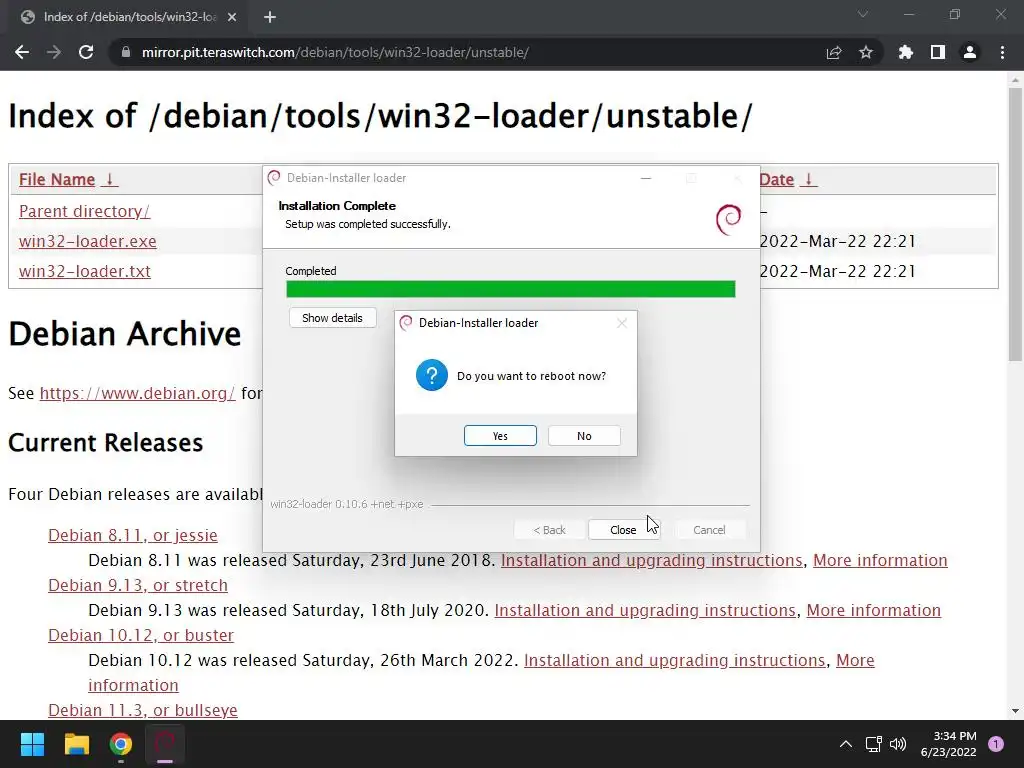
Task: Open Debian 9.13, or stretch link
Action: 138,585
